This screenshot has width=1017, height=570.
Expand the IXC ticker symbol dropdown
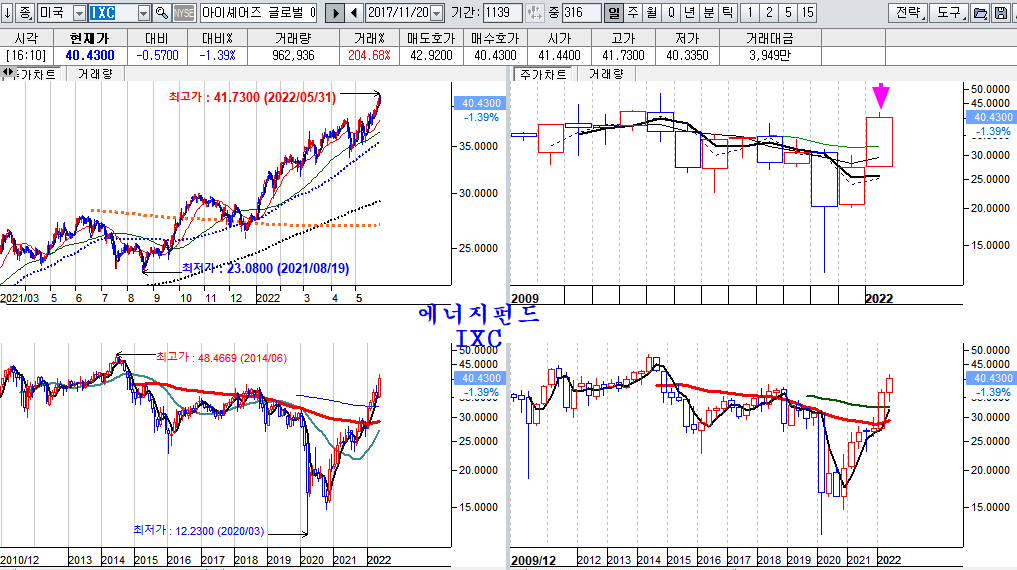143,13
